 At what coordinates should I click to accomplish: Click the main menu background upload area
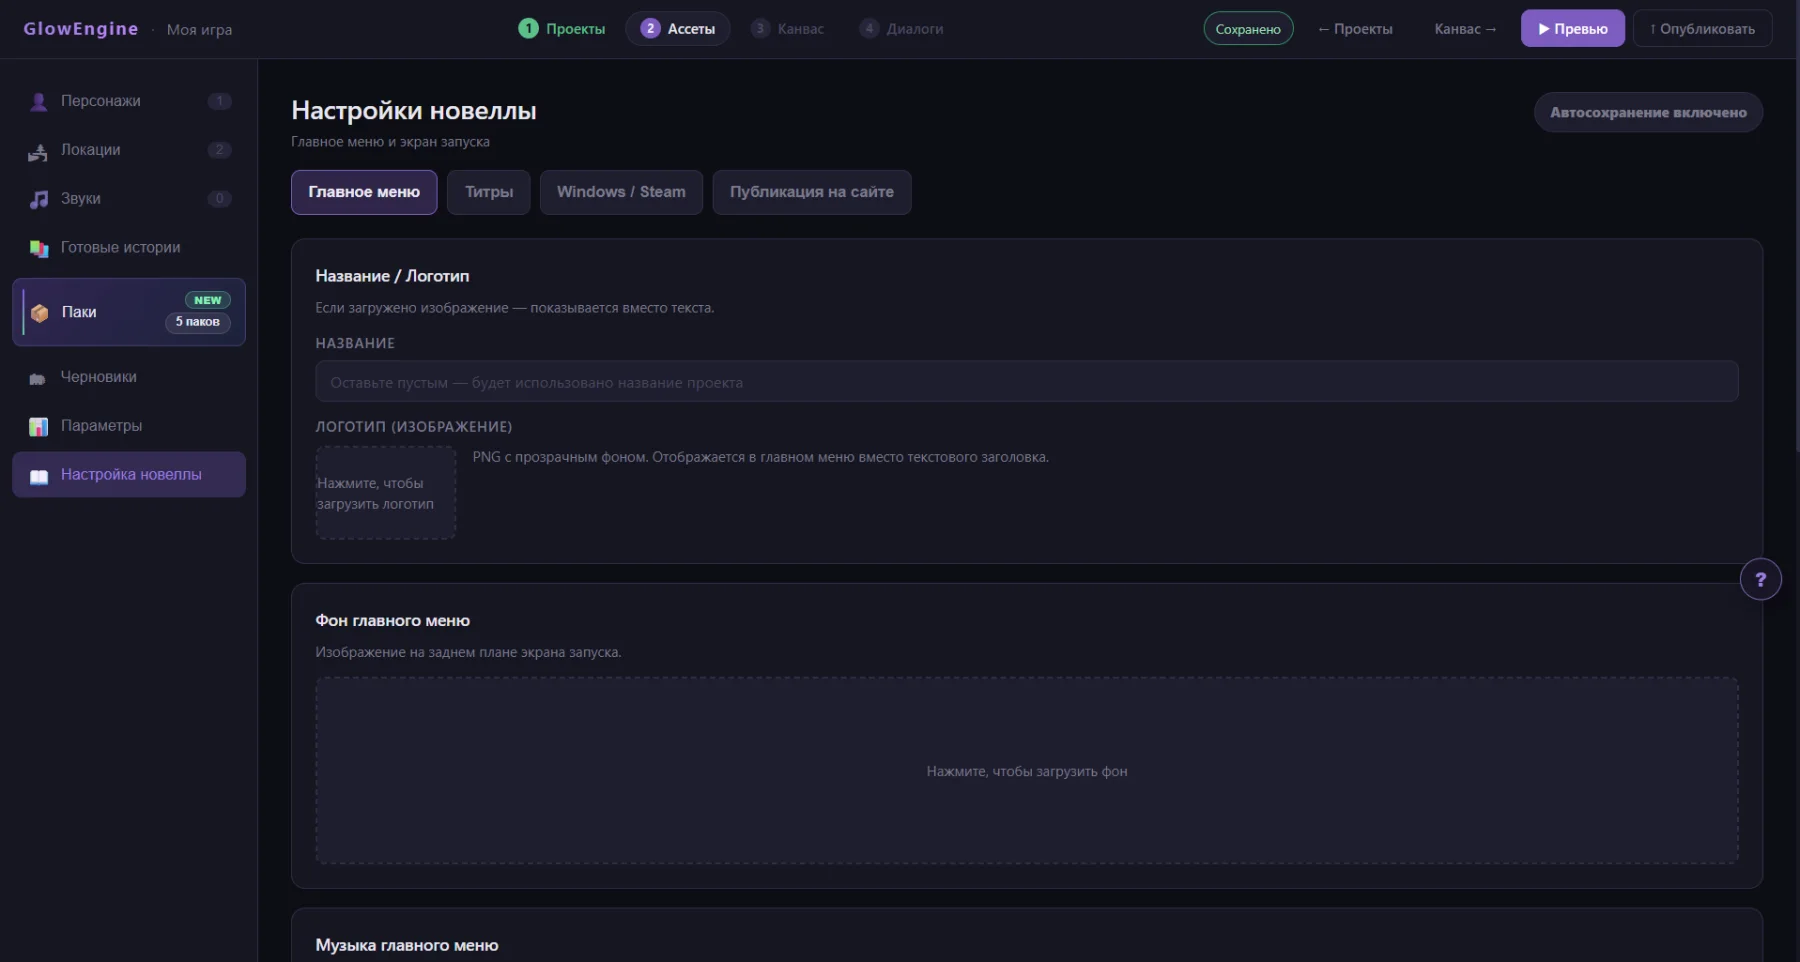(1027, 771)
